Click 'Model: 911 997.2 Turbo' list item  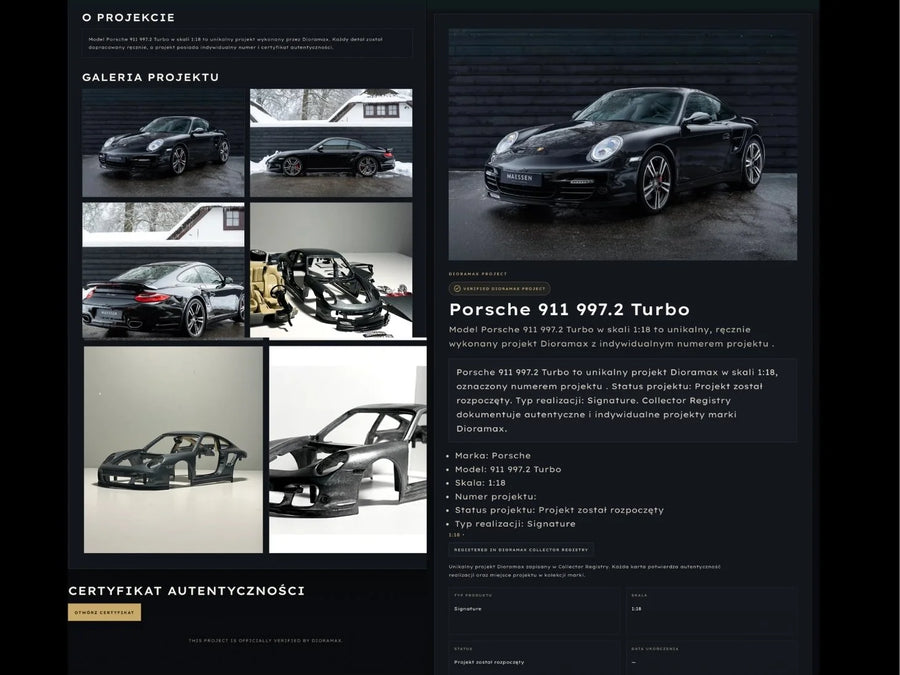pyautogui.click(x=508, y=470)
